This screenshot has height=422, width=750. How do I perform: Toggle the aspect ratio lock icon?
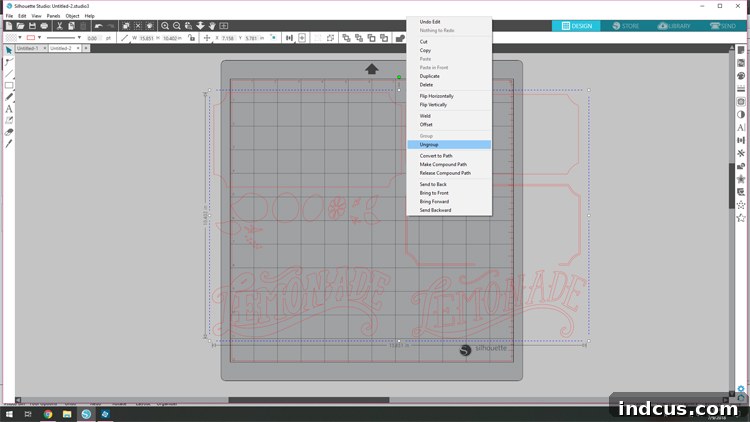tap(191, 38)
